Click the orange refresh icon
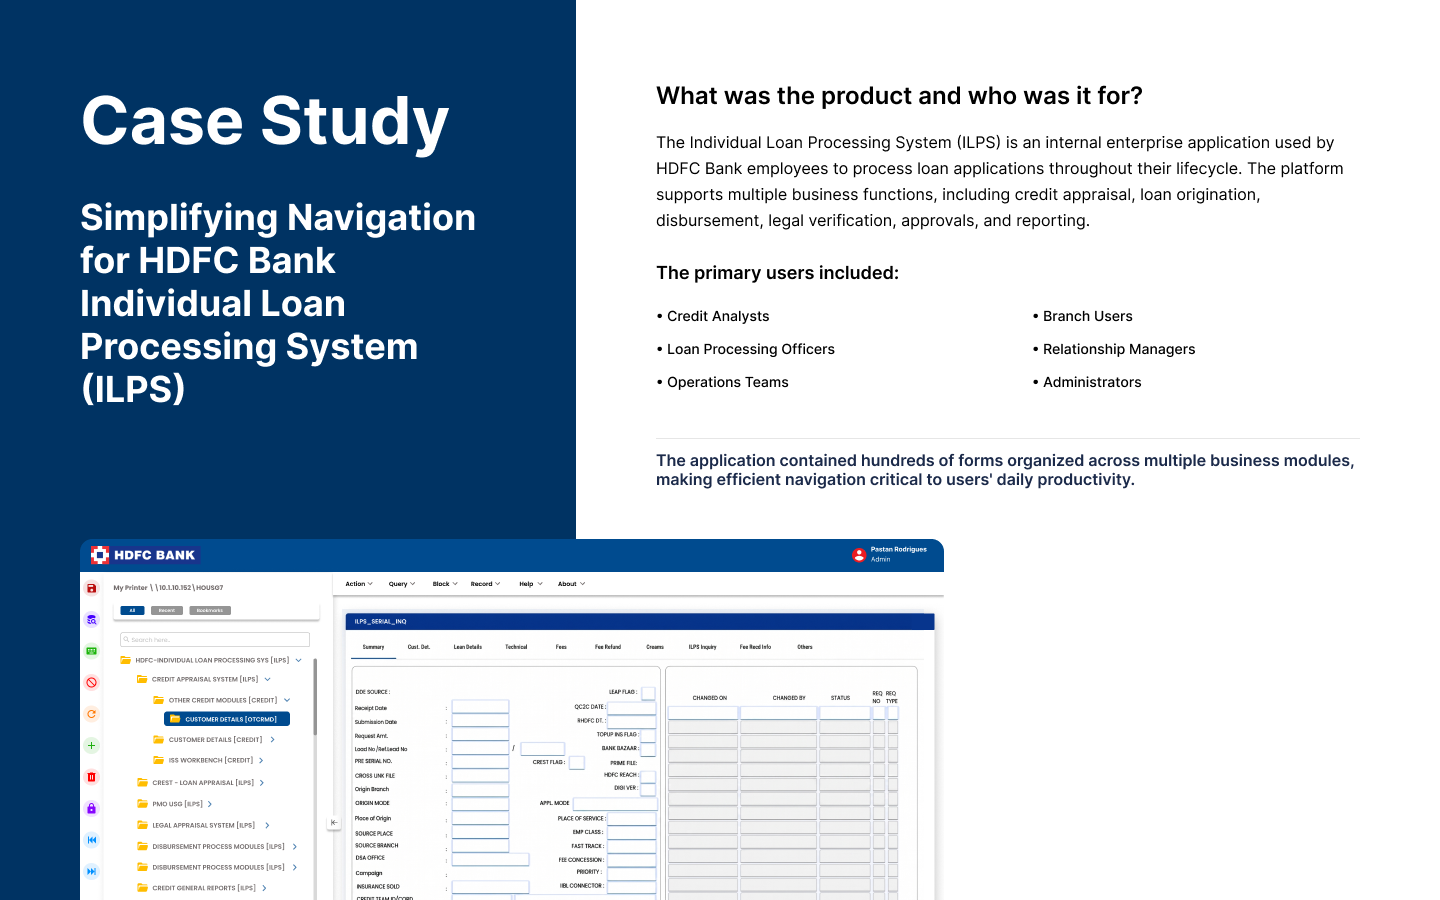Image resolution: width=1440 pixels, height=900 pixels. [x=91, y=714]
